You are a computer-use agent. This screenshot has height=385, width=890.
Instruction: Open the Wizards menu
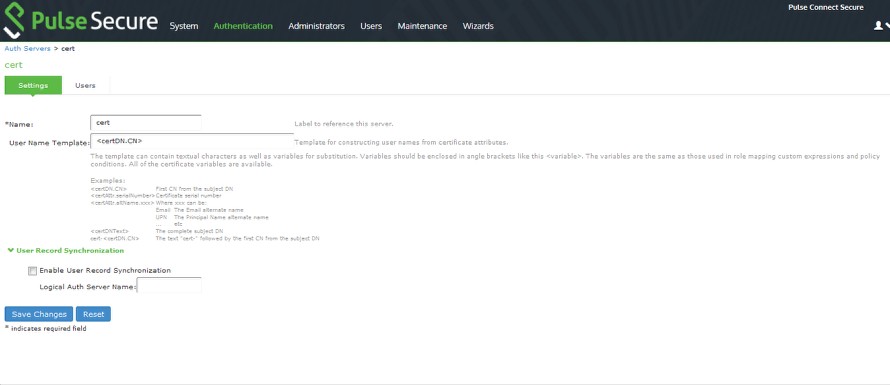[478, 26]
